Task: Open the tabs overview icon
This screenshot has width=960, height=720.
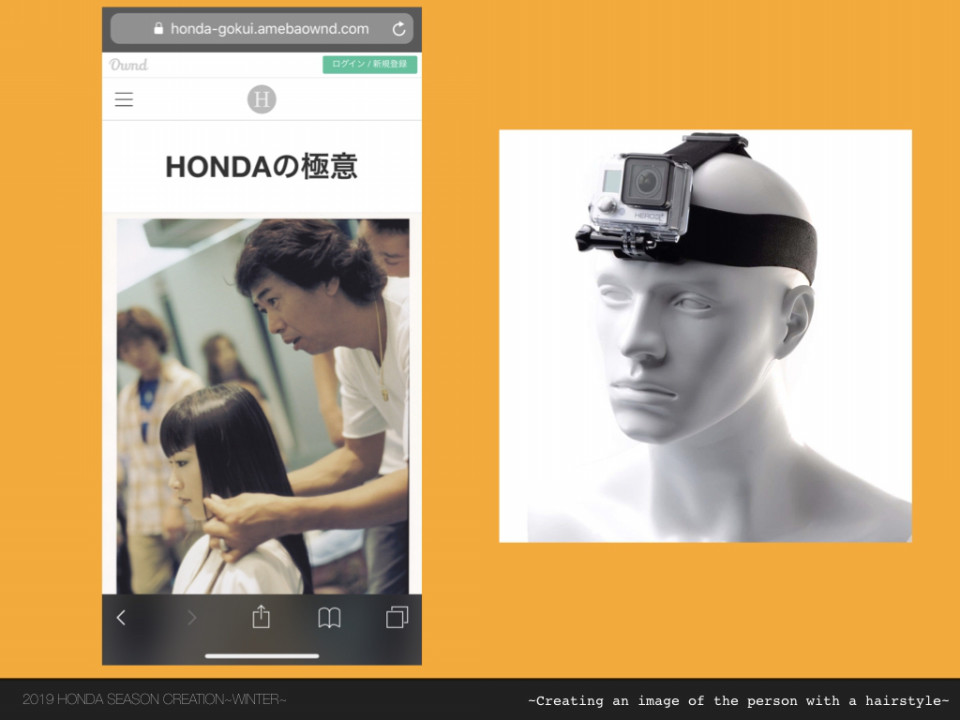Action: coord(397,617)
